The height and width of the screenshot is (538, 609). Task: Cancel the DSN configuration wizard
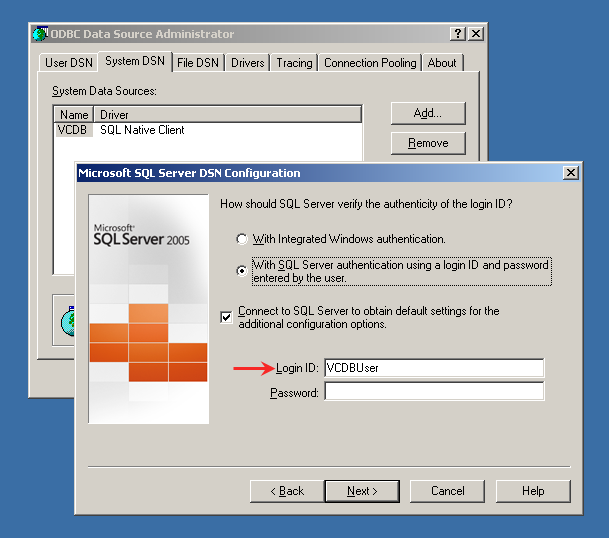pyautogui.click(x=448, y=491)
